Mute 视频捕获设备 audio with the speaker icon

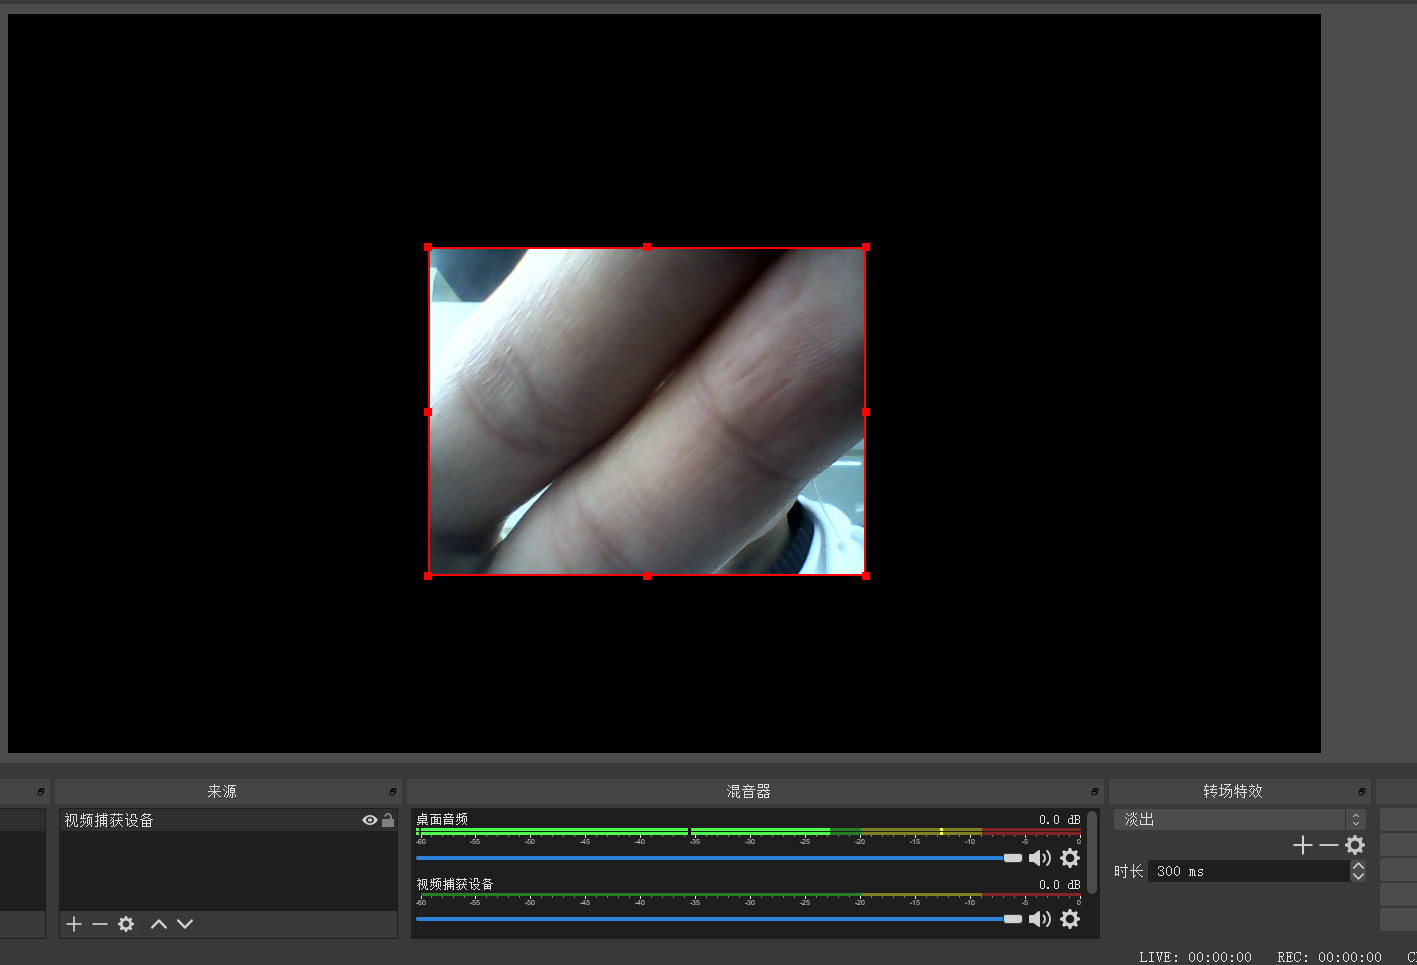coord(1040,919)
